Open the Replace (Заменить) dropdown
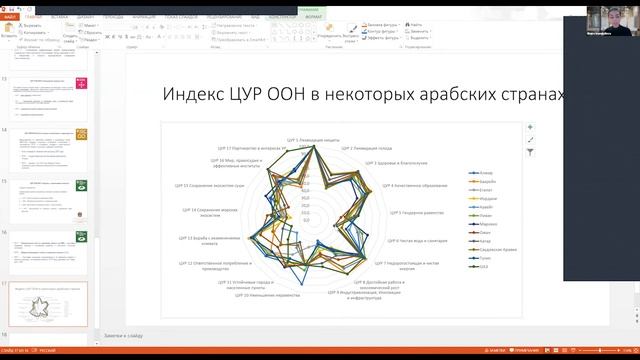This screenshot has width=640, height=360. [x=418, y=31]
